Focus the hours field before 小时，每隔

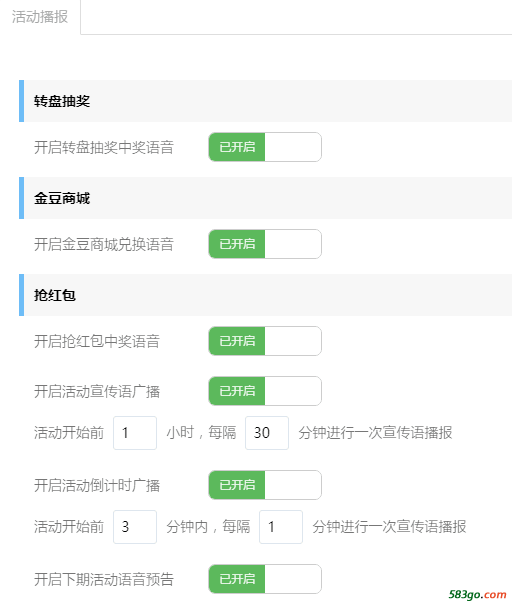tap(135, 433)
